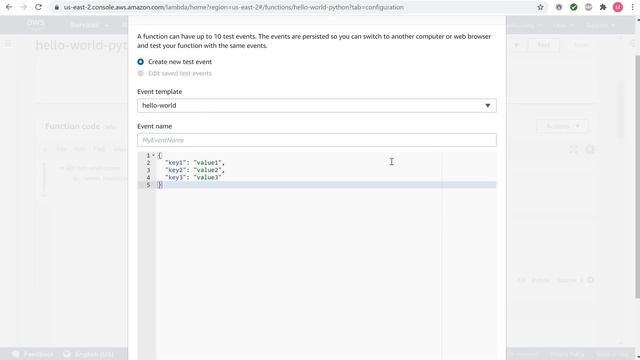Viewport: 640px width, 360px height.
Task: Click the "key2": "value2" line in the editor
Action: (195, 170)
